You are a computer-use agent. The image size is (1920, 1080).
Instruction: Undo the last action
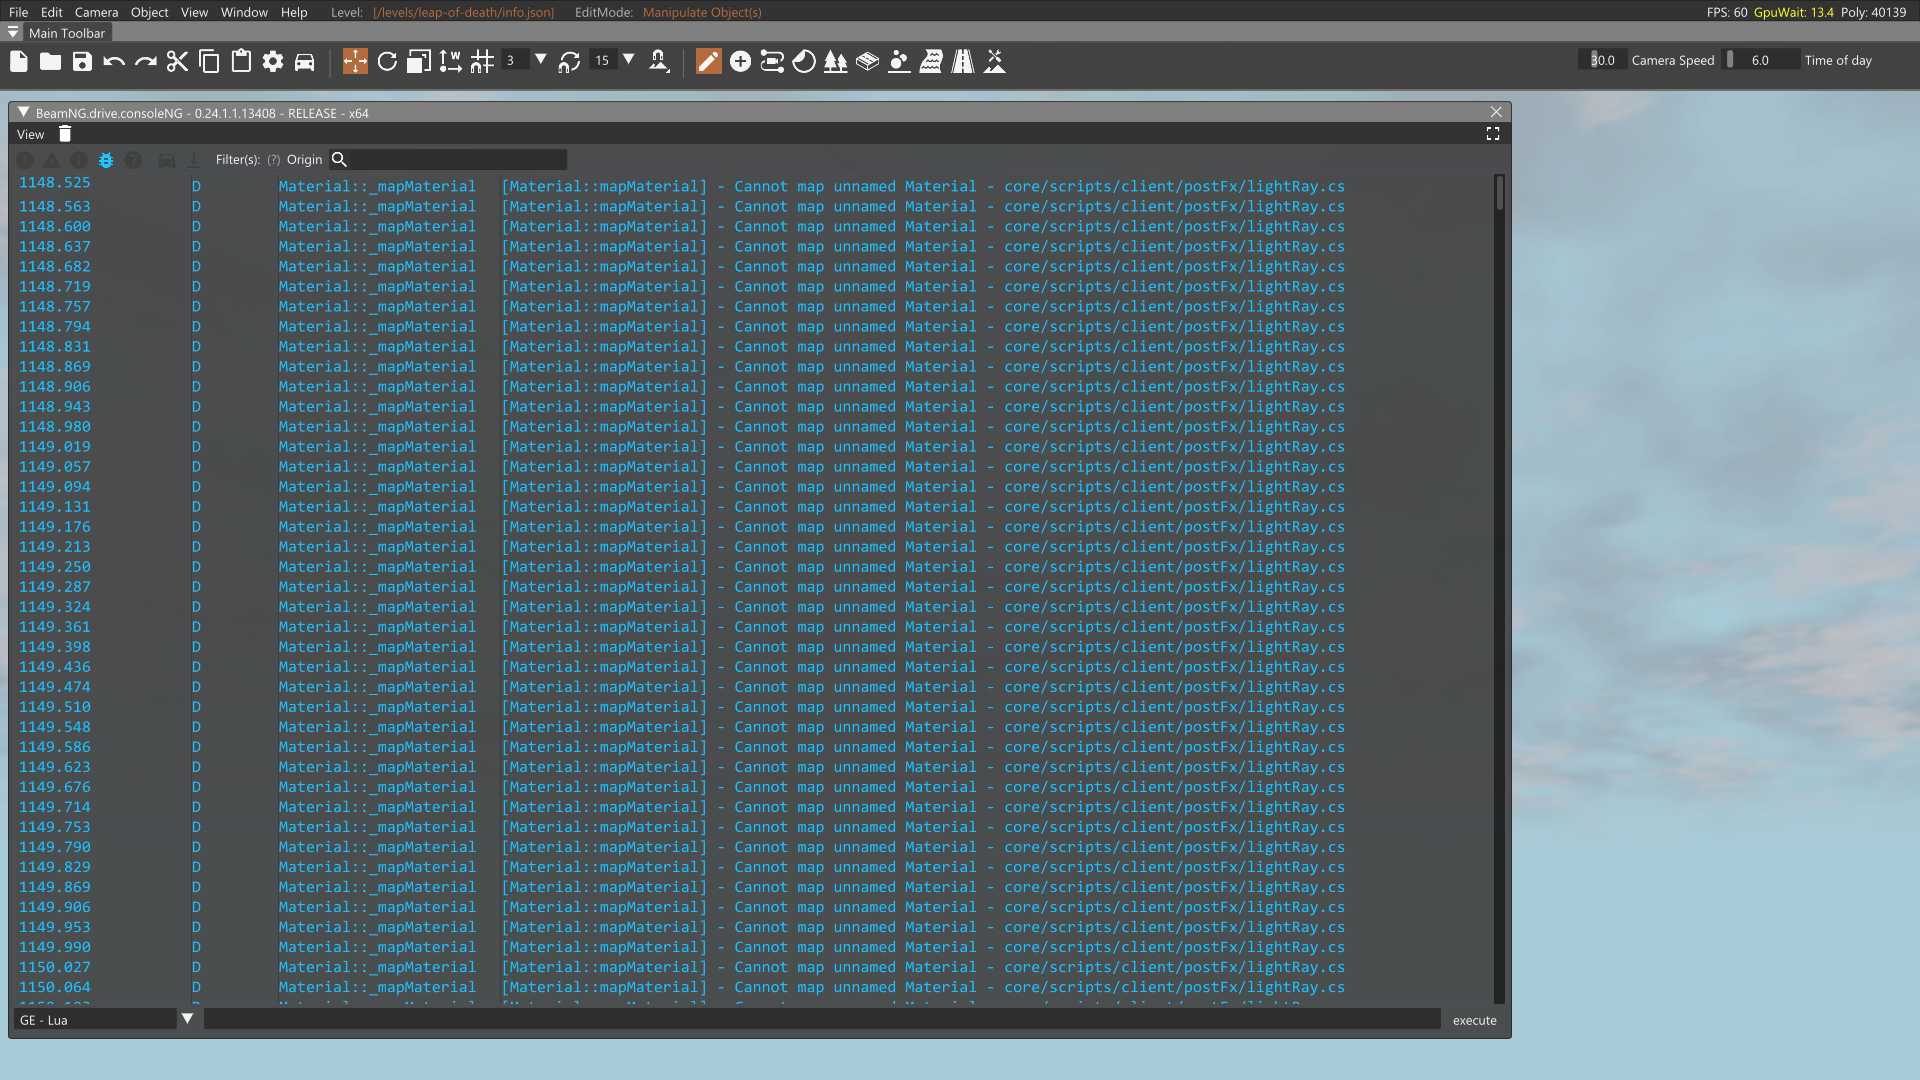114,62
